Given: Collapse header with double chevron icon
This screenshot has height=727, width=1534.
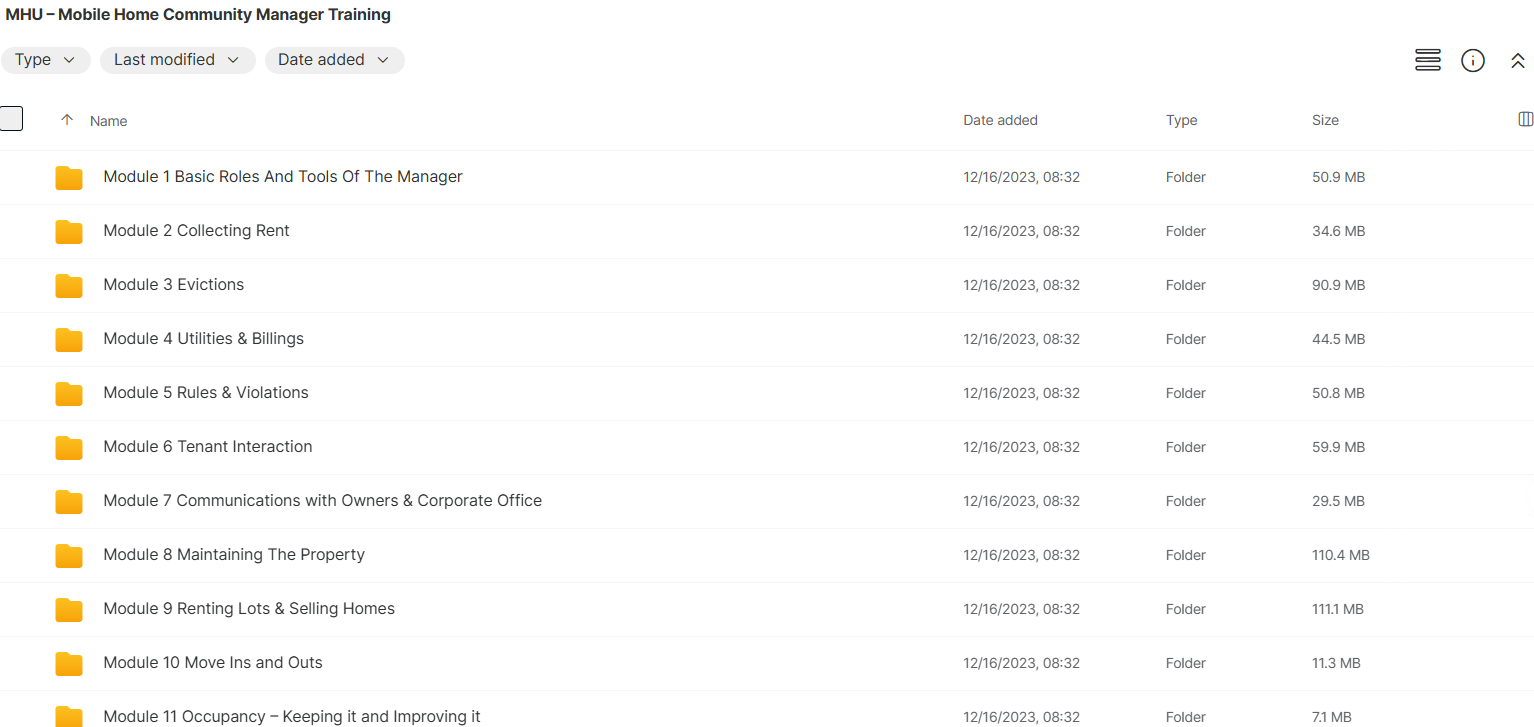Looking at the screenshot, I should pos(1517,61).
